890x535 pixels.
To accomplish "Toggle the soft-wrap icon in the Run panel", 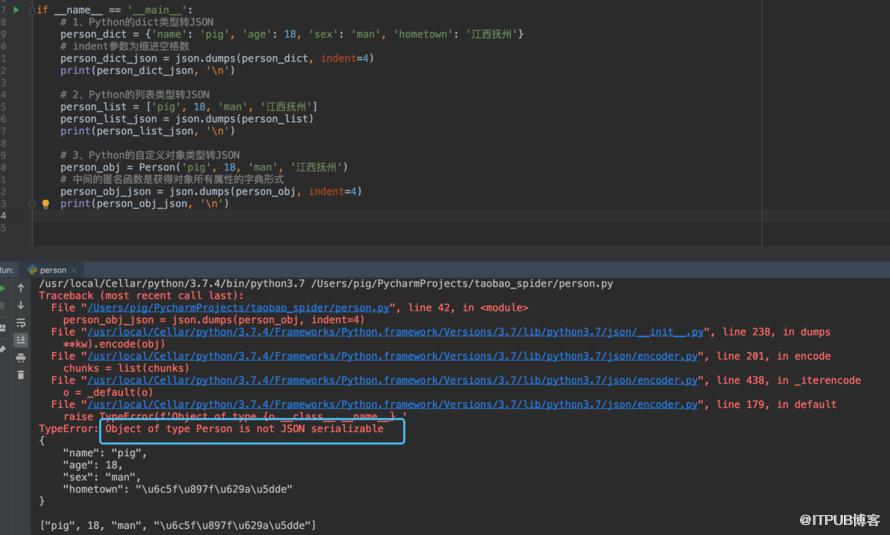I will [20, 323].
